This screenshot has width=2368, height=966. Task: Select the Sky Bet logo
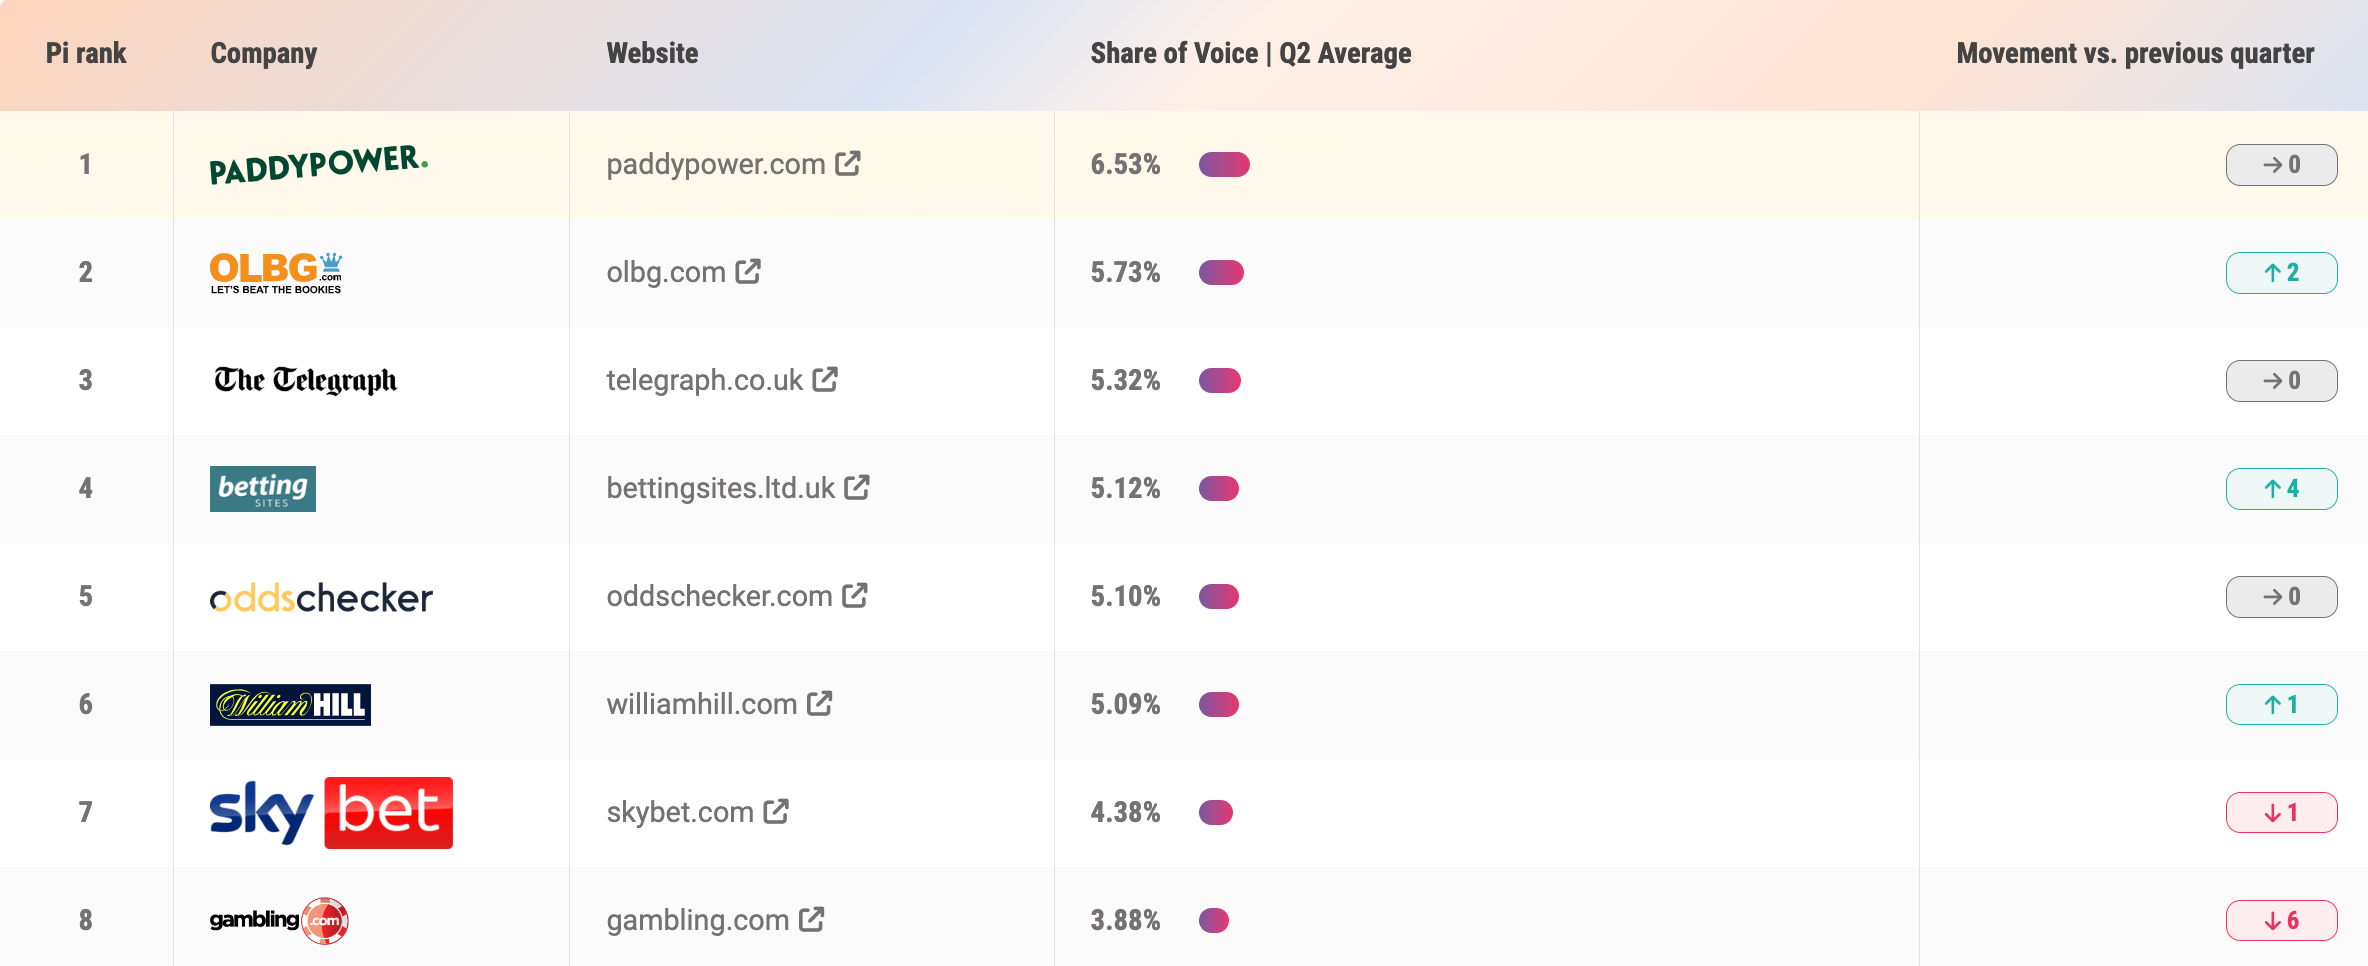[330, 812]
